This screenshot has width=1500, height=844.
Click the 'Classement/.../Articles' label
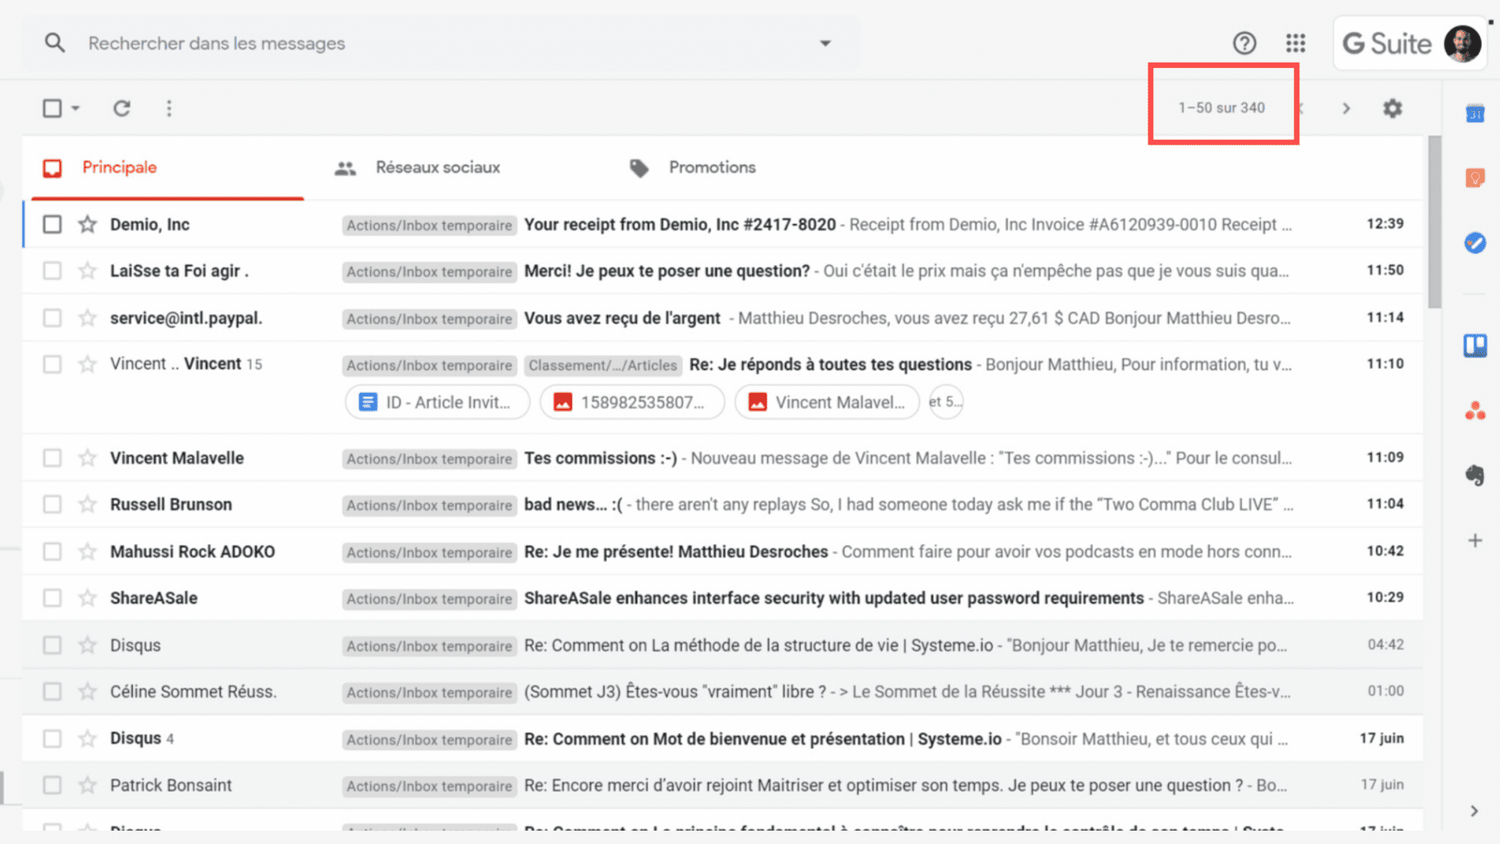coord(603,365)
